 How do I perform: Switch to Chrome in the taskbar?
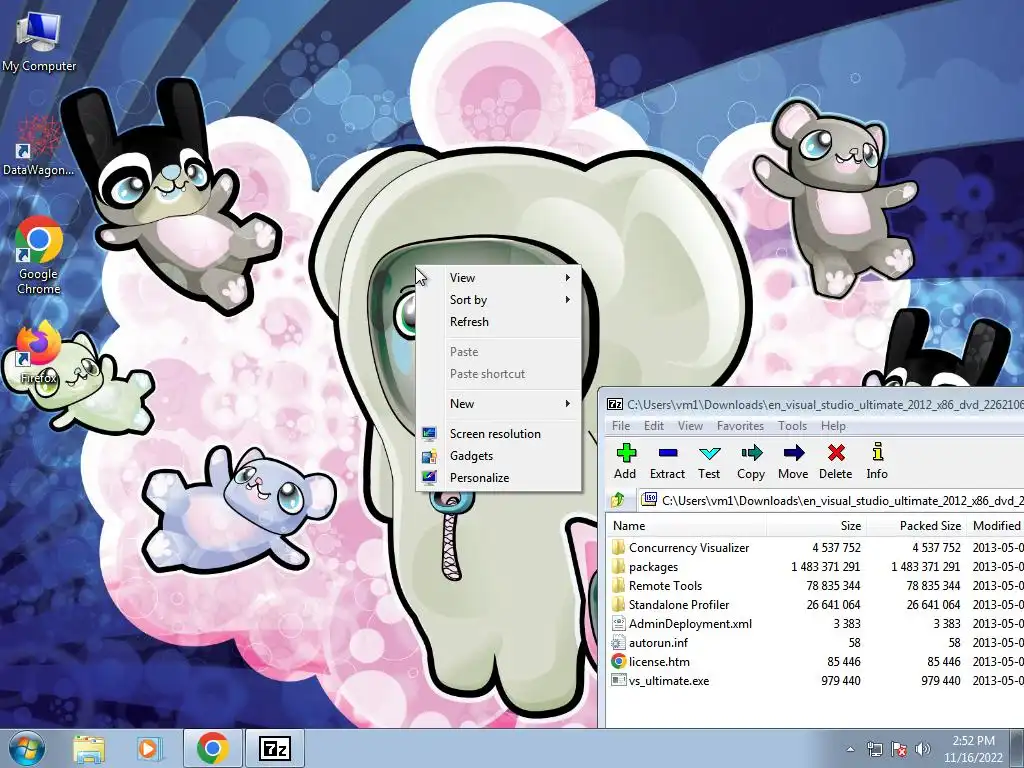coord(212,748)
